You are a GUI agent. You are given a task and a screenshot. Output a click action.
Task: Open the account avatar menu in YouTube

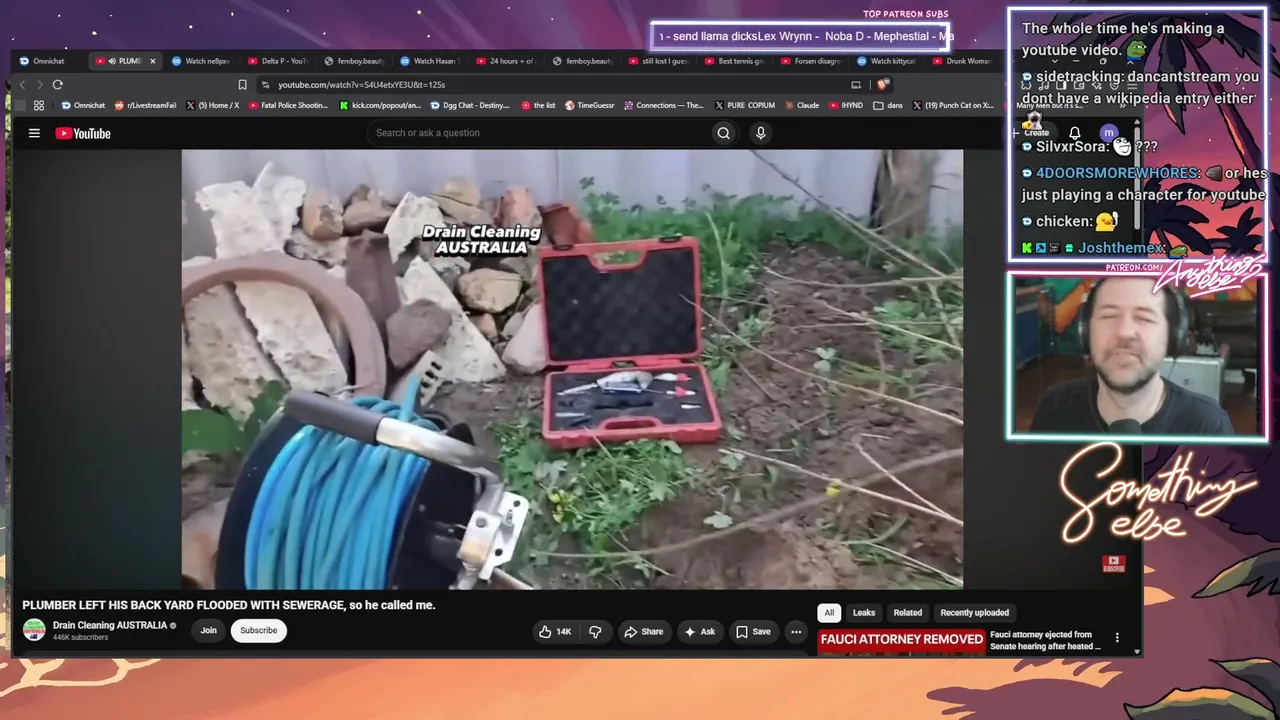[x=1108, y=133]
